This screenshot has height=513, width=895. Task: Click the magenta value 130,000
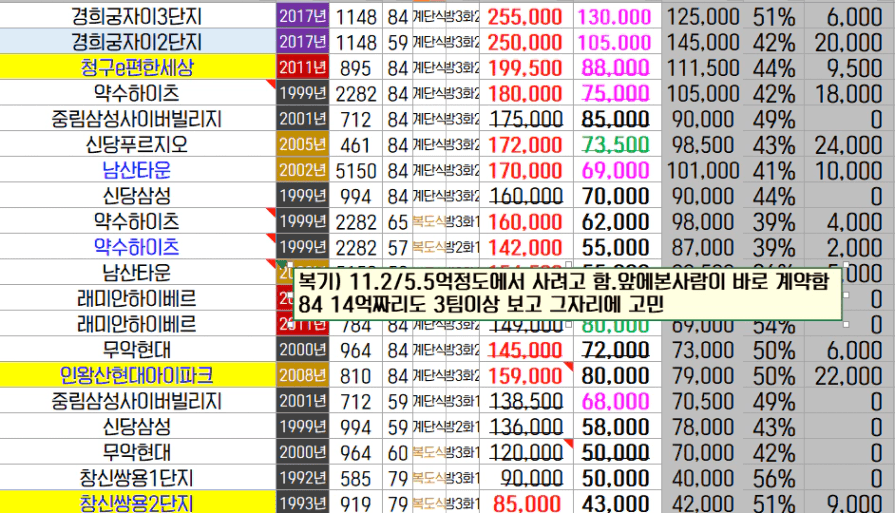615,16
